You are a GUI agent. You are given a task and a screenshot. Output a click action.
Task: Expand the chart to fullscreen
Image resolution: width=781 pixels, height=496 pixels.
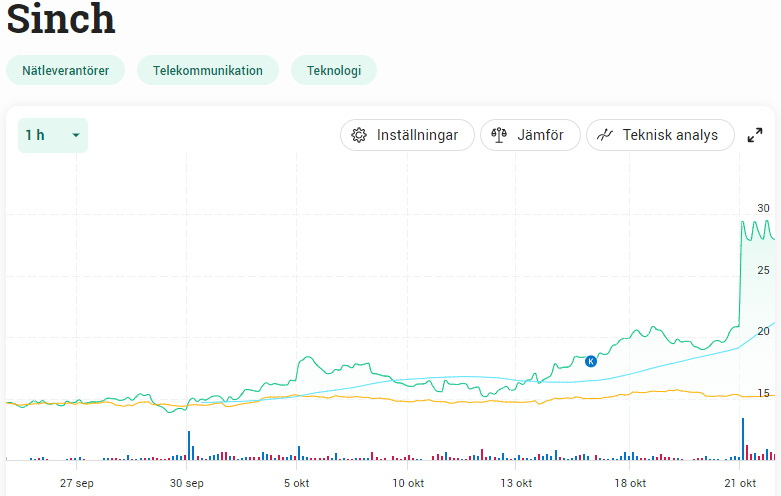coord(755,136)
